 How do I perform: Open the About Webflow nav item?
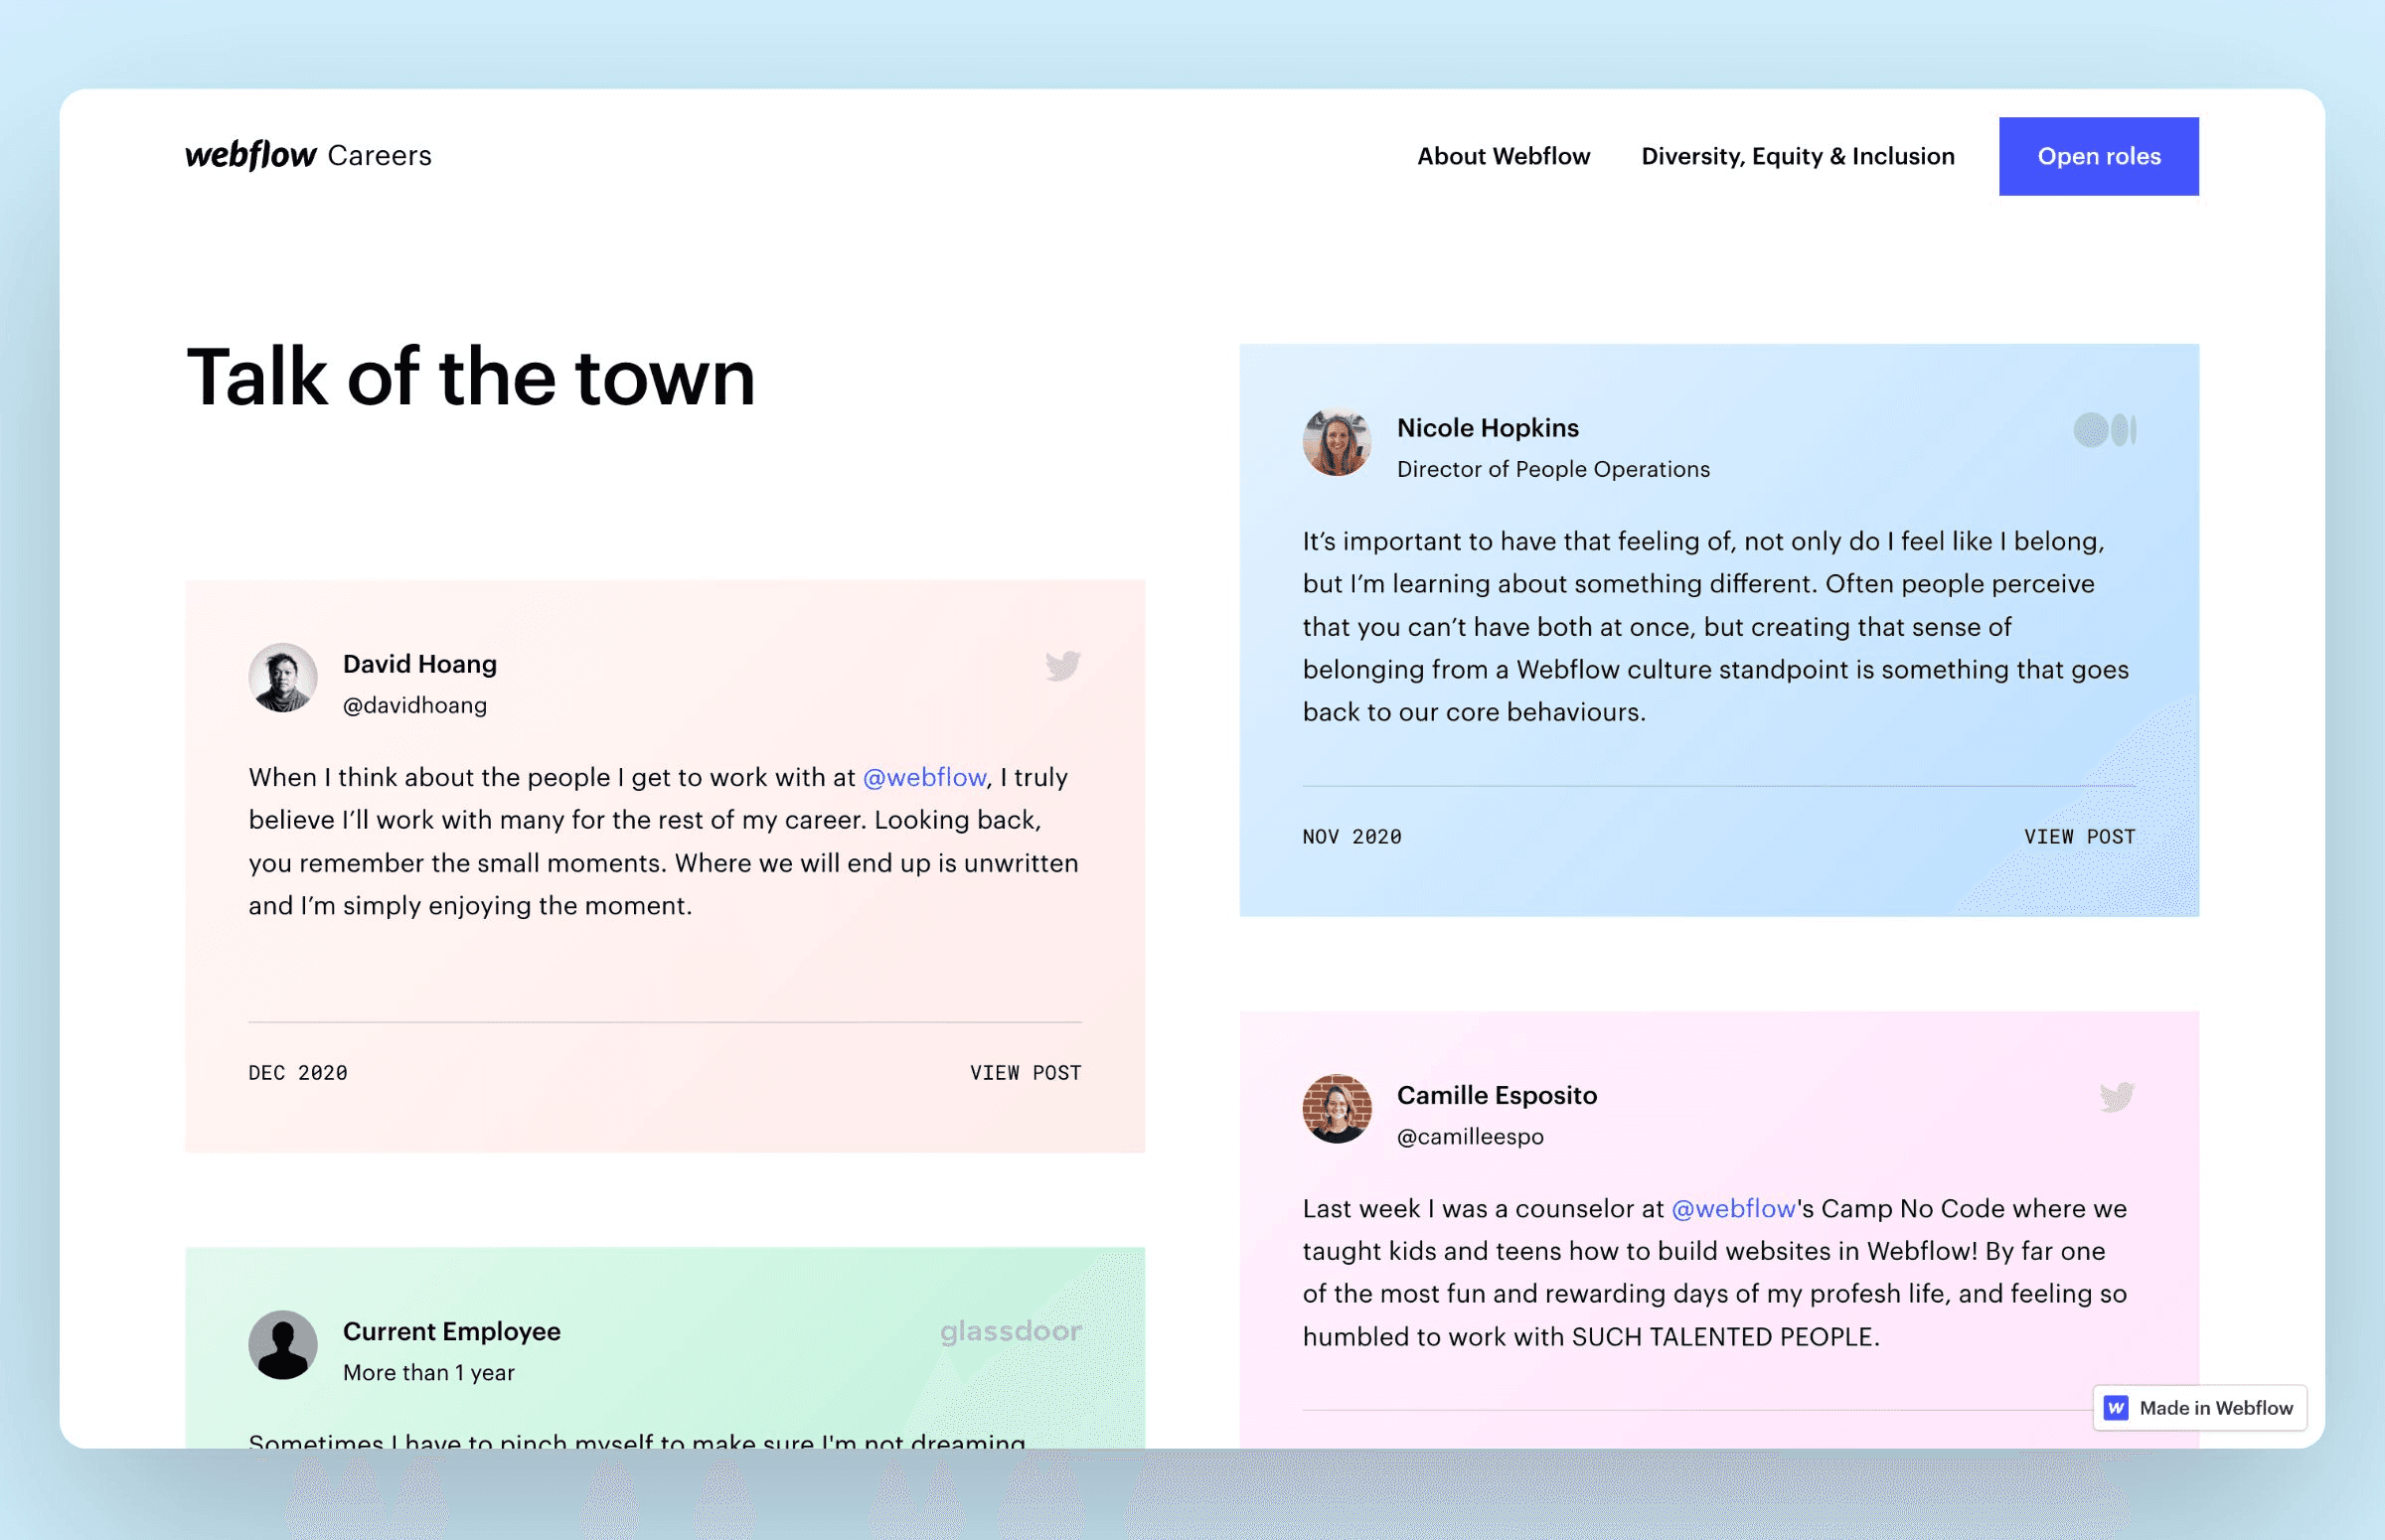[x=1503, y=156]
